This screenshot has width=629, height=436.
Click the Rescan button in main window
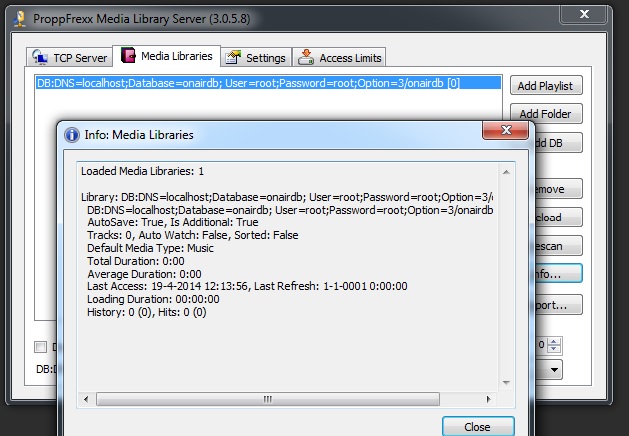coord(558,246)
